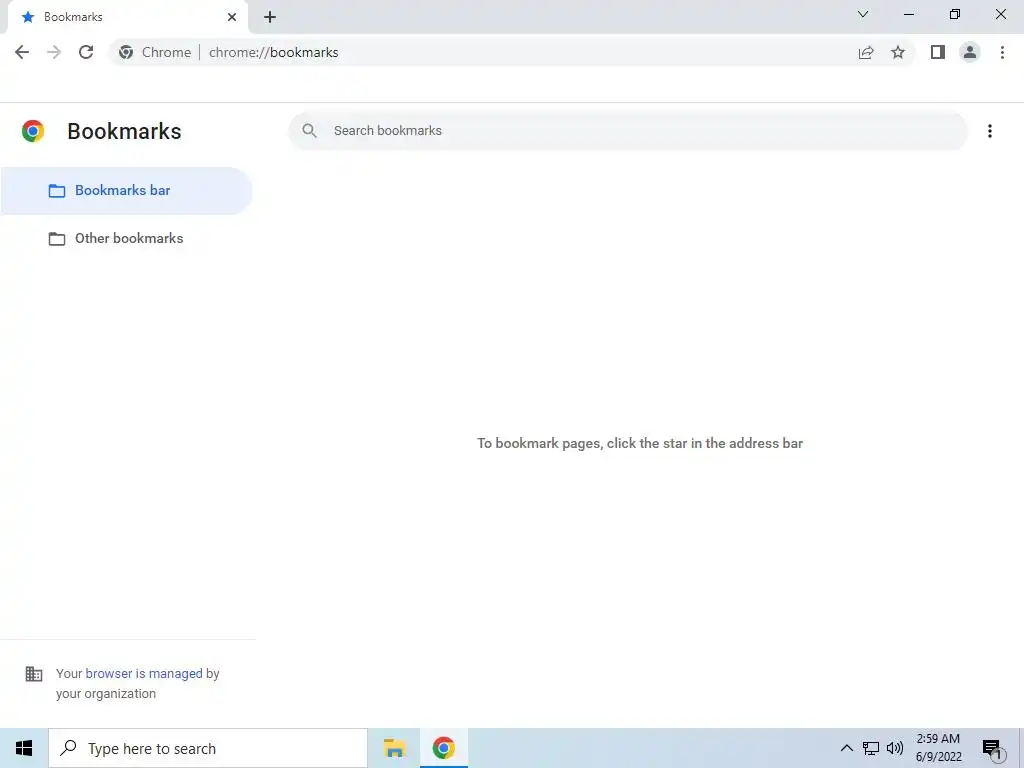Click the magnifier icon in Search bookmarks
1024x768 pixels.
tap(310, 131)
